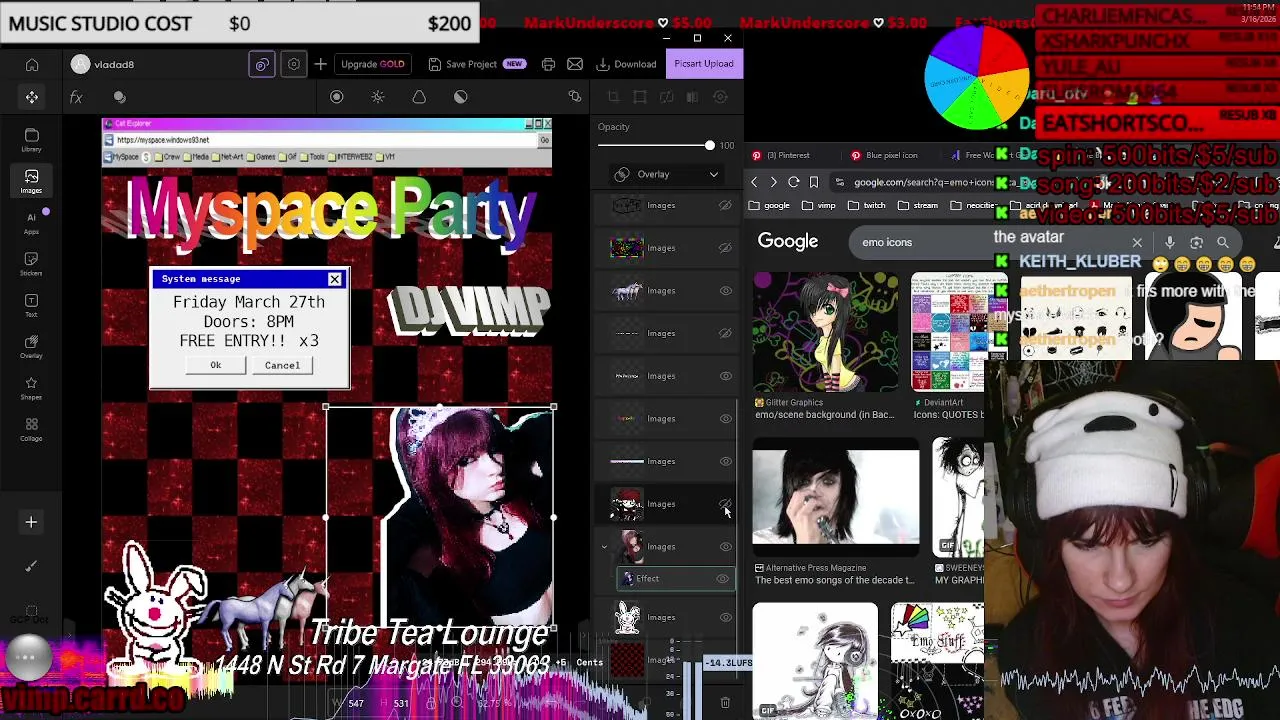
Task: Click the color wheel overlay
Action: coord(976,78)
